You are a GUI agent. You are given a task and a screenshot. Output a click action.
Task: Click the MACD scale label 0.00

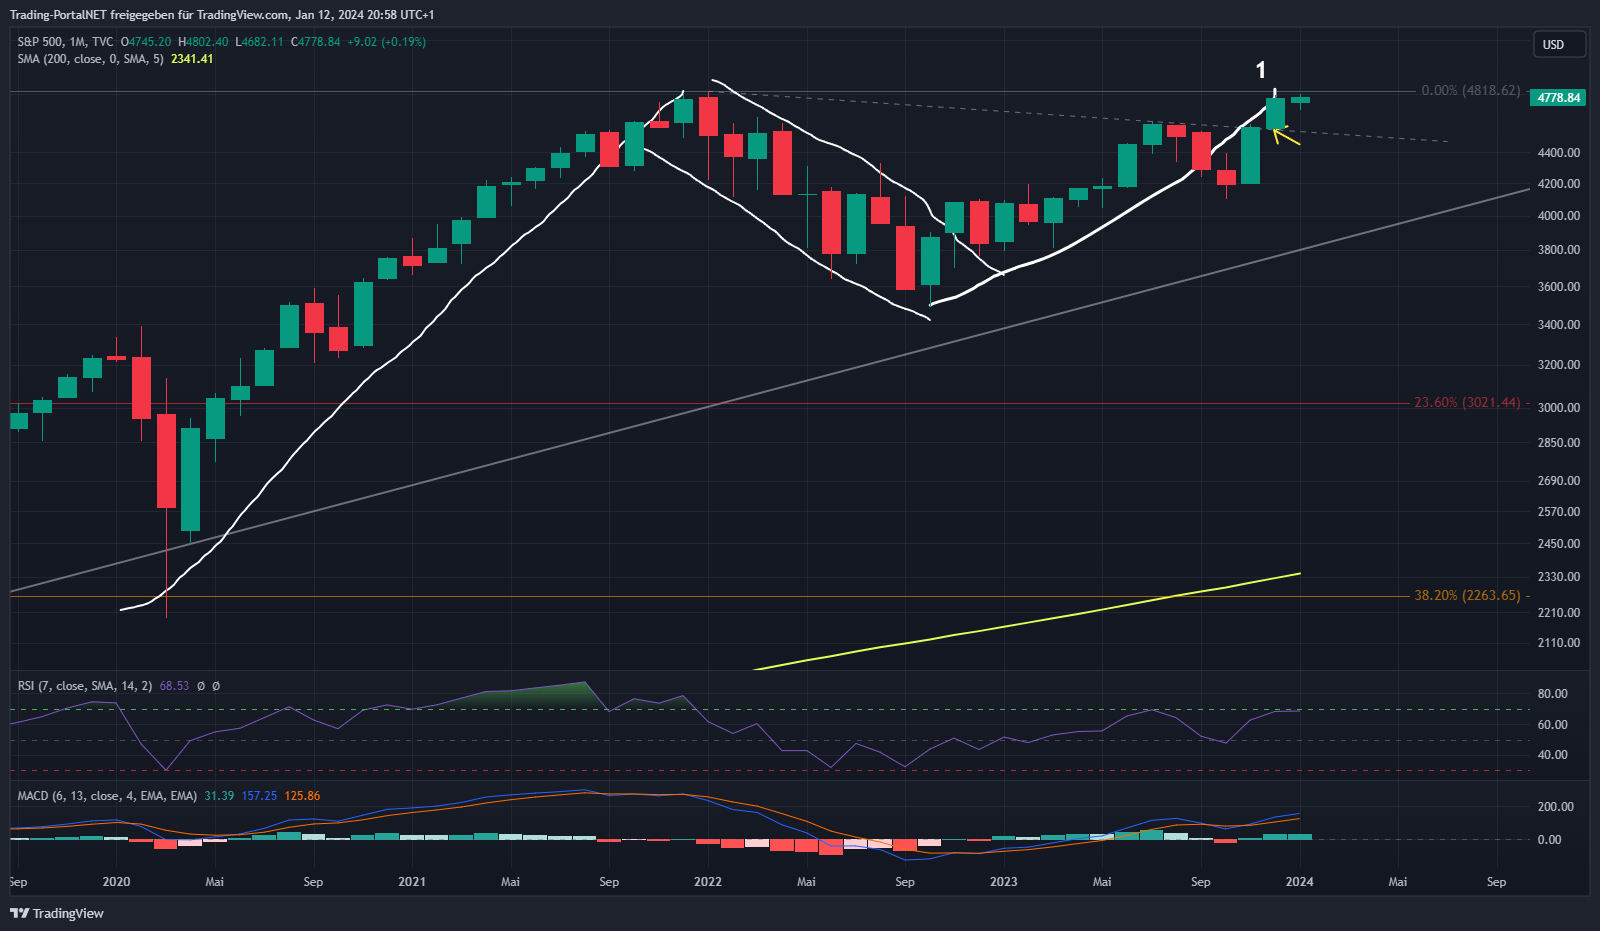point(1549,840)
